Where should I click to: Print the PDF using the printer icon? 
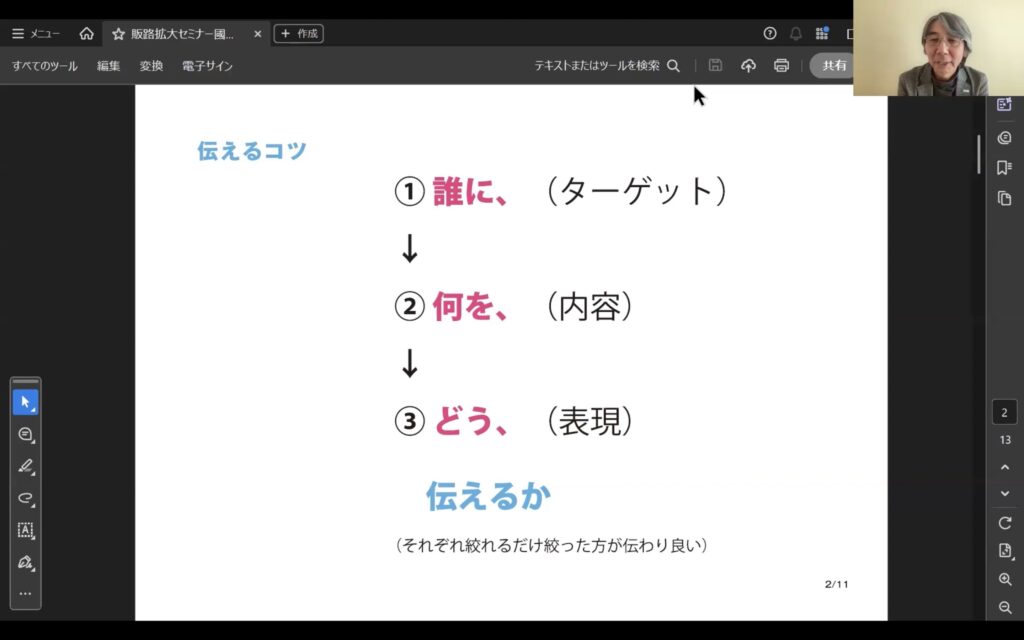[x=781, y=65]
